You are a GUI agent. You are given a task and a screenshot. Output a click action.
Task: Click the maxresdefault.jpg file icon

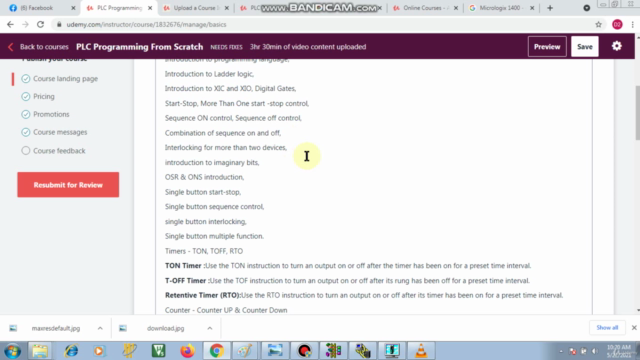click(x=13, y=328)
